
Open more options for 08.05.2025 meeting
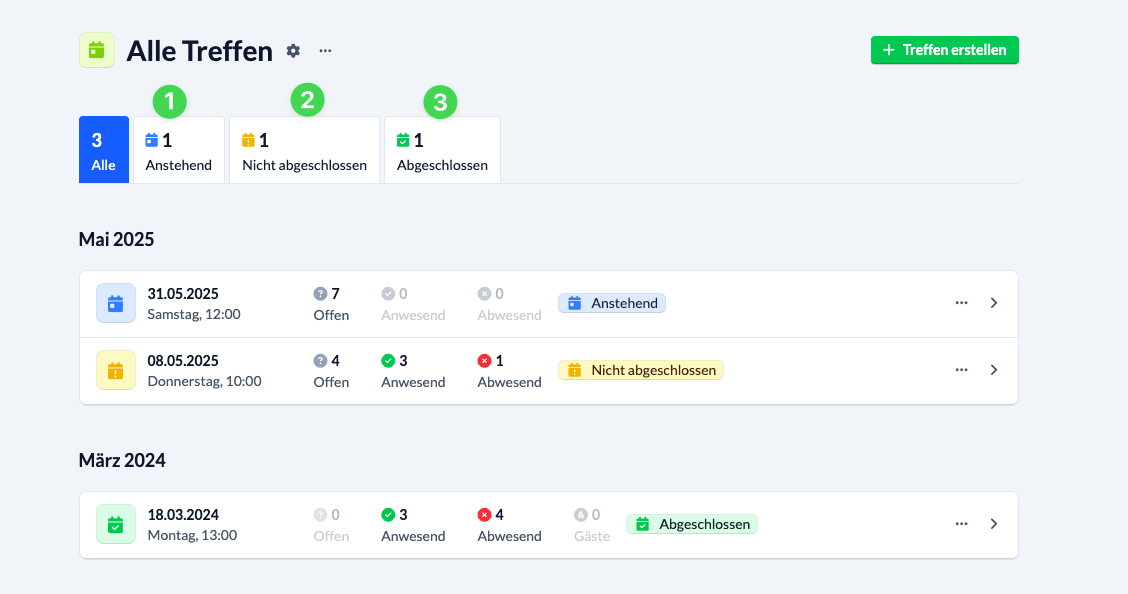click(961, 370)
